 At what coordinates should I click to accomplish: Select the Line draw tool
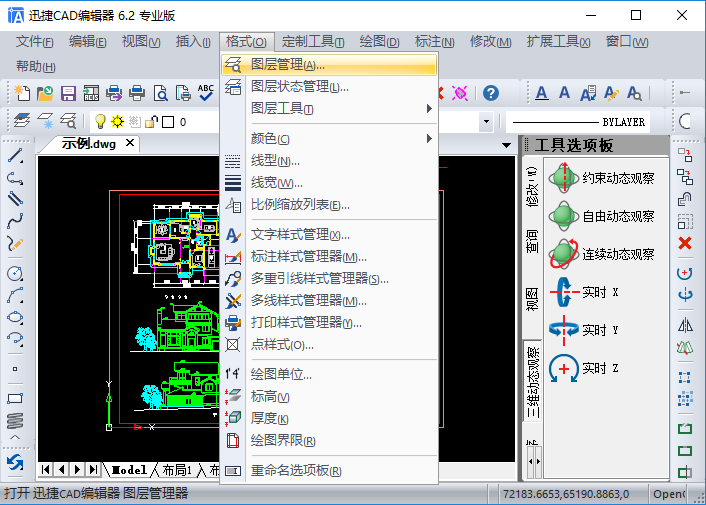tap(15, 156)
